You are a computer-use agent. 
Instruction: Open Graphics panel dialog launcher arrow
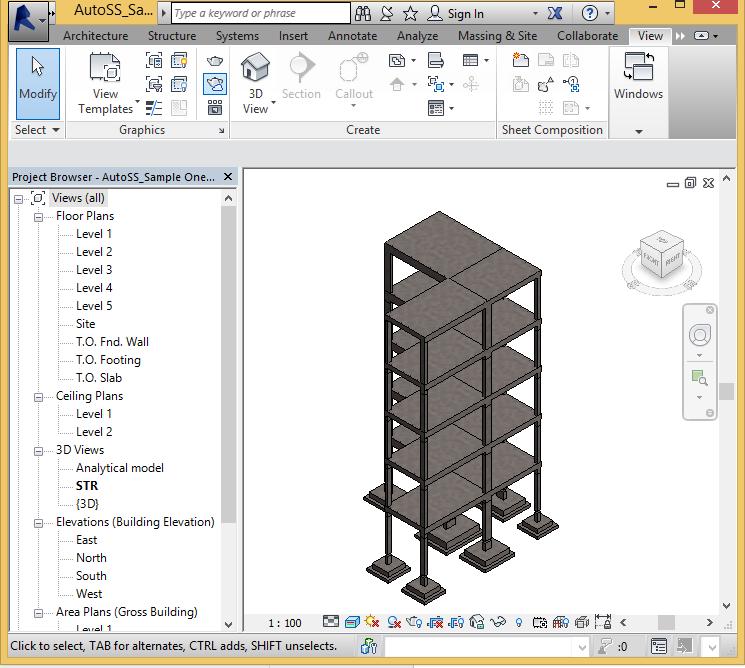(x=221, y=130)
